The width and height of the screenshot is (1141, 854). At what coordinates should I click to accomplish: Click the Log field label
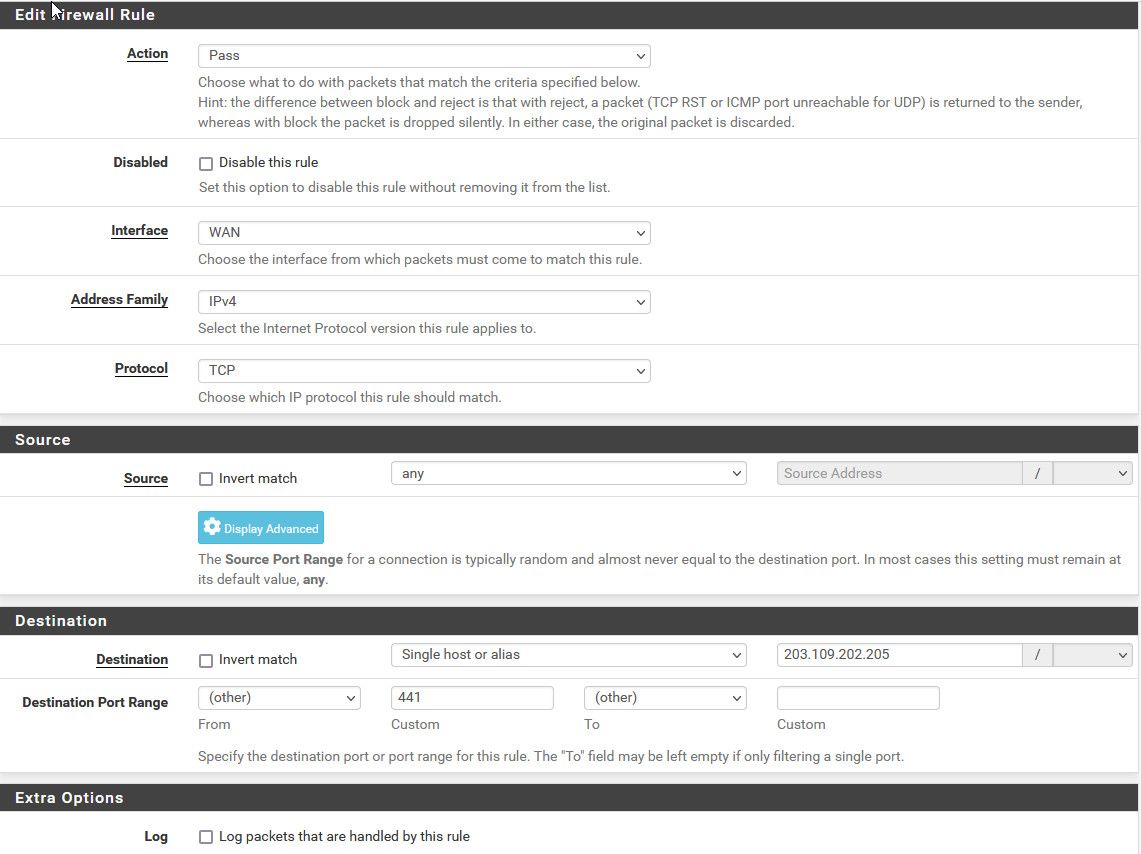tap(156, 837)
